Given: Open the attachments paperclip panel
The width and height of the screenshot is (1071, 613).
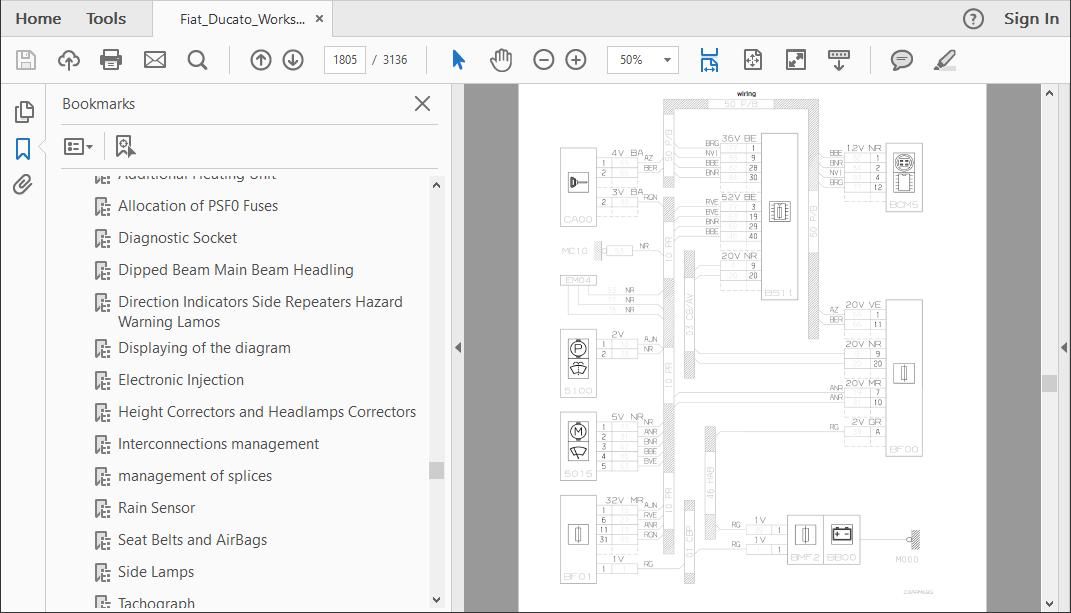Looking at the screenshot, I should 23,185.
